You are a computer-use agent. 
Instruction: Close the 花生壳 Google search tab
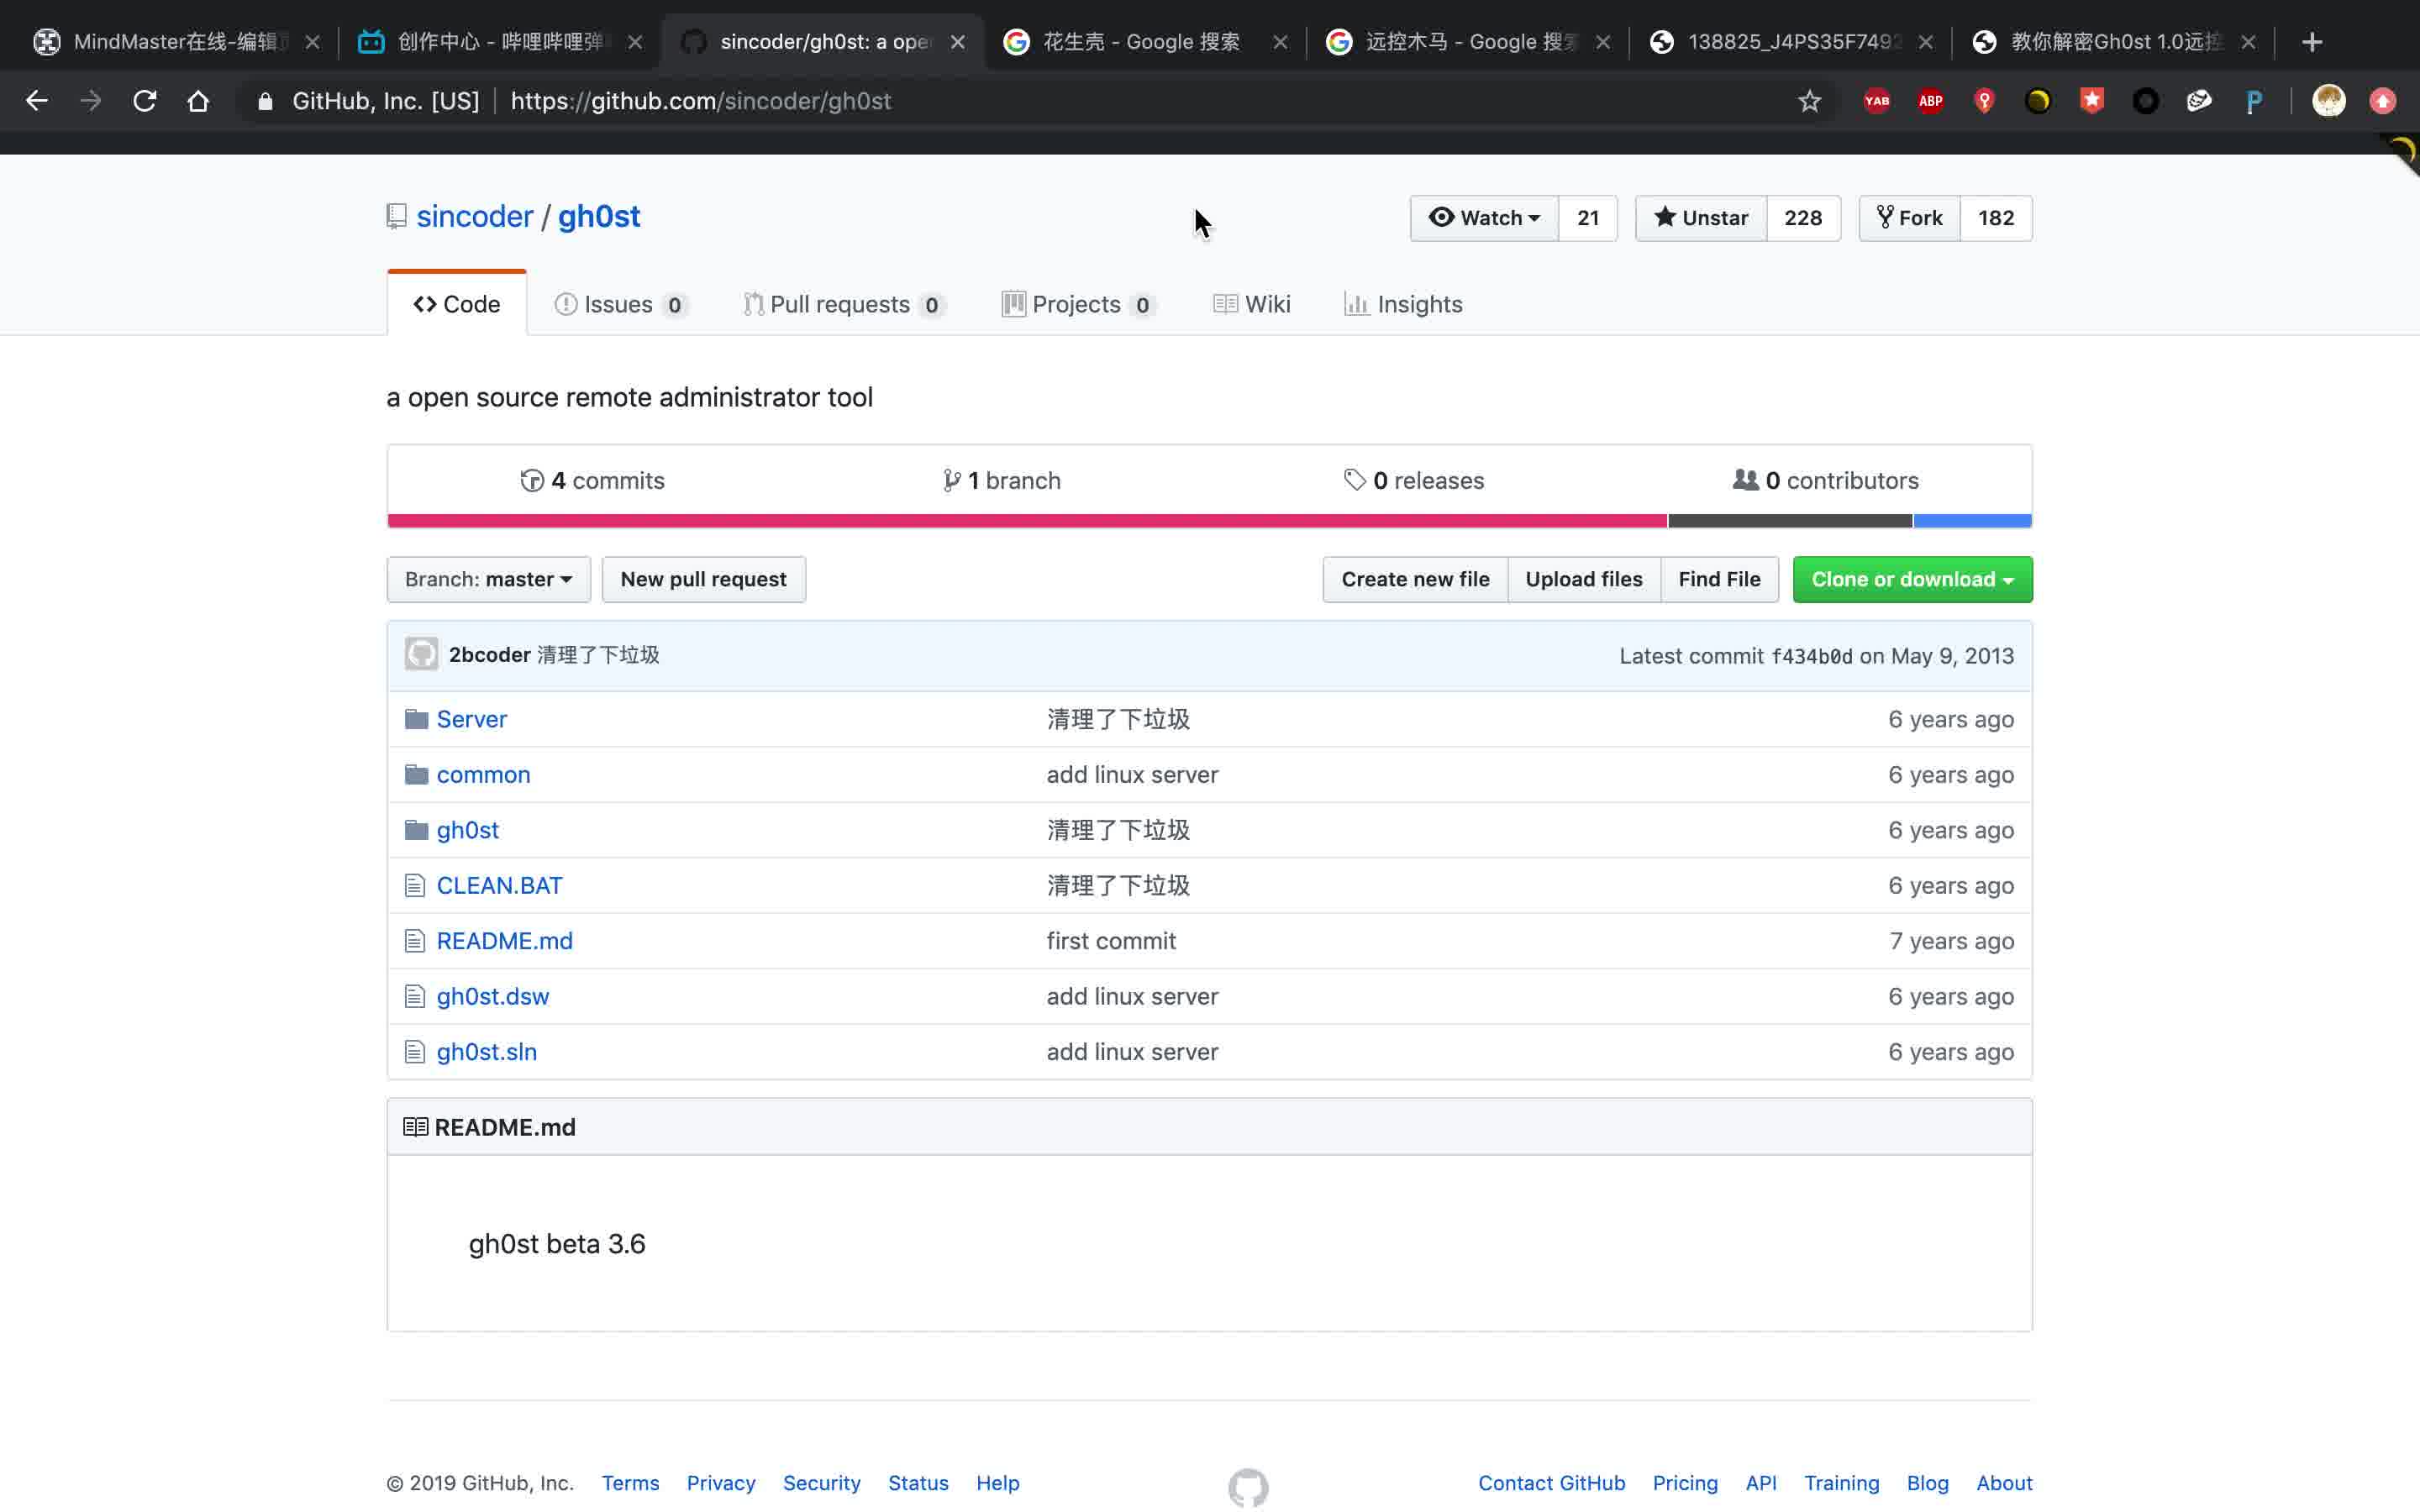point(1280,42)
